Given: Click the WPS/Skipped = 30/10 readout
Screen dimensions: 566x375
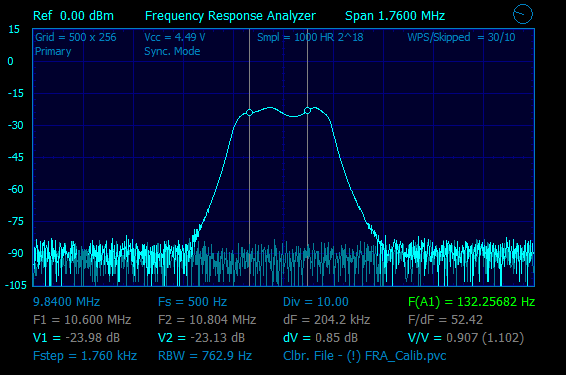Looking at the screenshot, I should [x=461, y=37].
